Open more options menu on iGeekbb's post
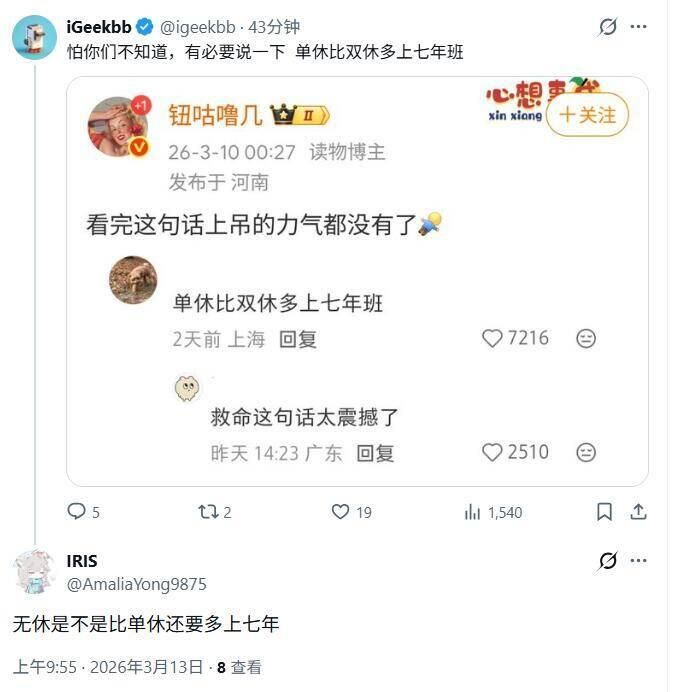The width and height of the screenshot is (674, 692). (638, 27)
